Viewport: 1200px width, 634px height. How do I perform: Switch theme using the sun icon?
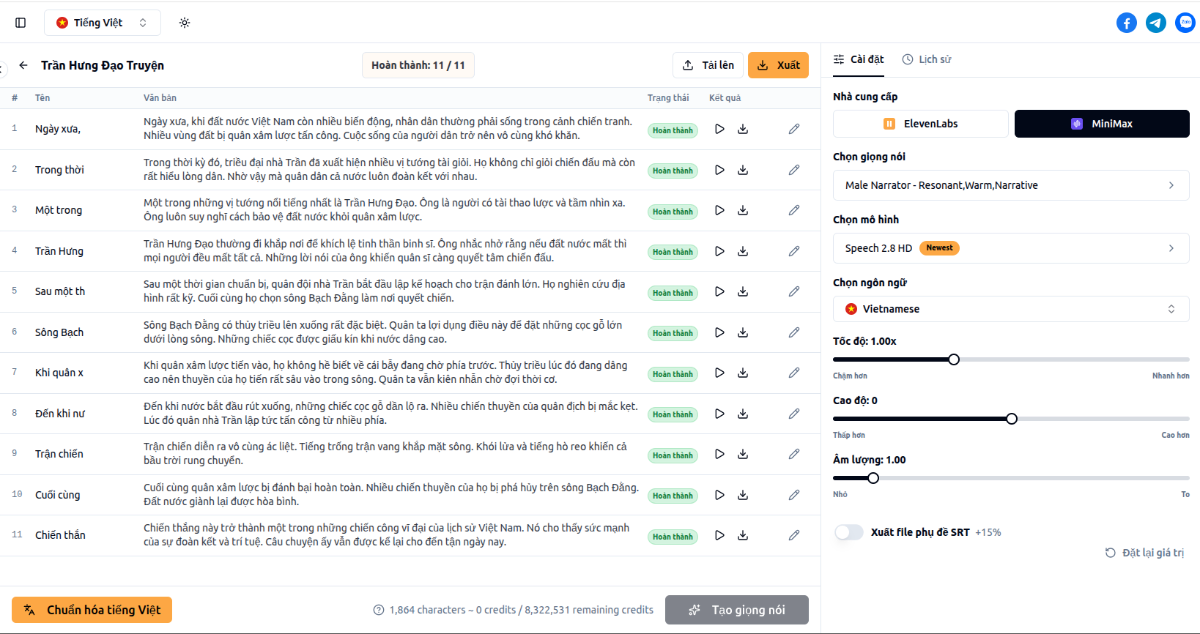click(184, 22)
